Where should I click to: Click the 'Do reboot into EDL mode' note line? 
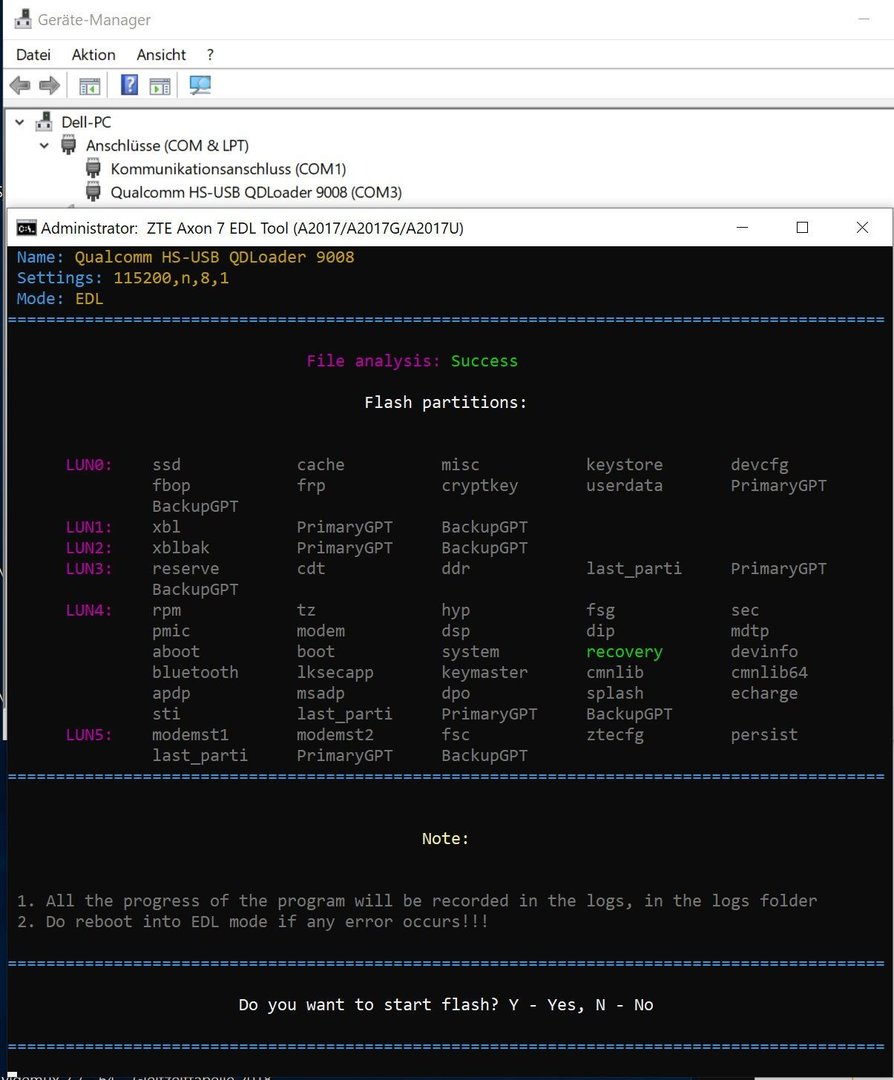coord(253,922)
